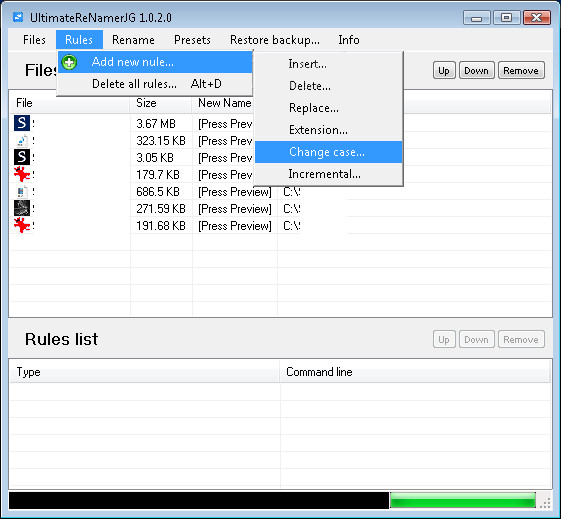Select the thumbnail icon in the 271.59 KB row
The image size is (561, 519).
point(22,208)
